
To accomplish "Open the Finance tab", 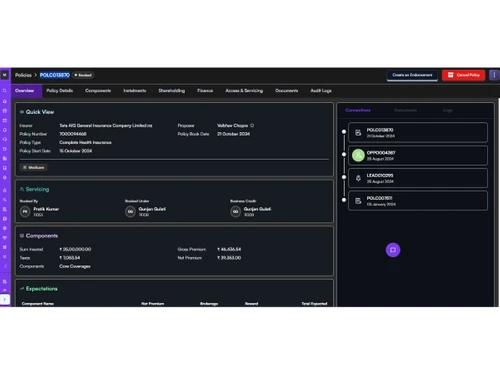I will [205, 91].
